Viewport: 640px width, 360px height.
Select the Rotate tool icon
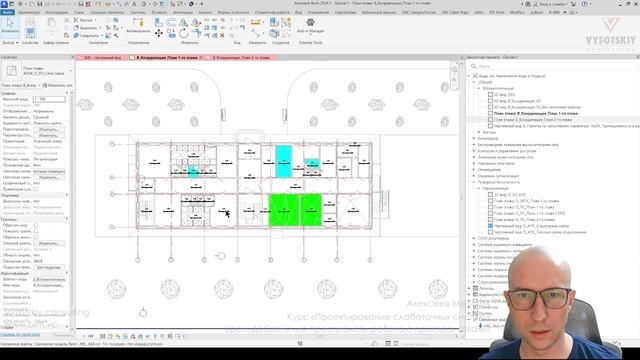click(184, 33)
